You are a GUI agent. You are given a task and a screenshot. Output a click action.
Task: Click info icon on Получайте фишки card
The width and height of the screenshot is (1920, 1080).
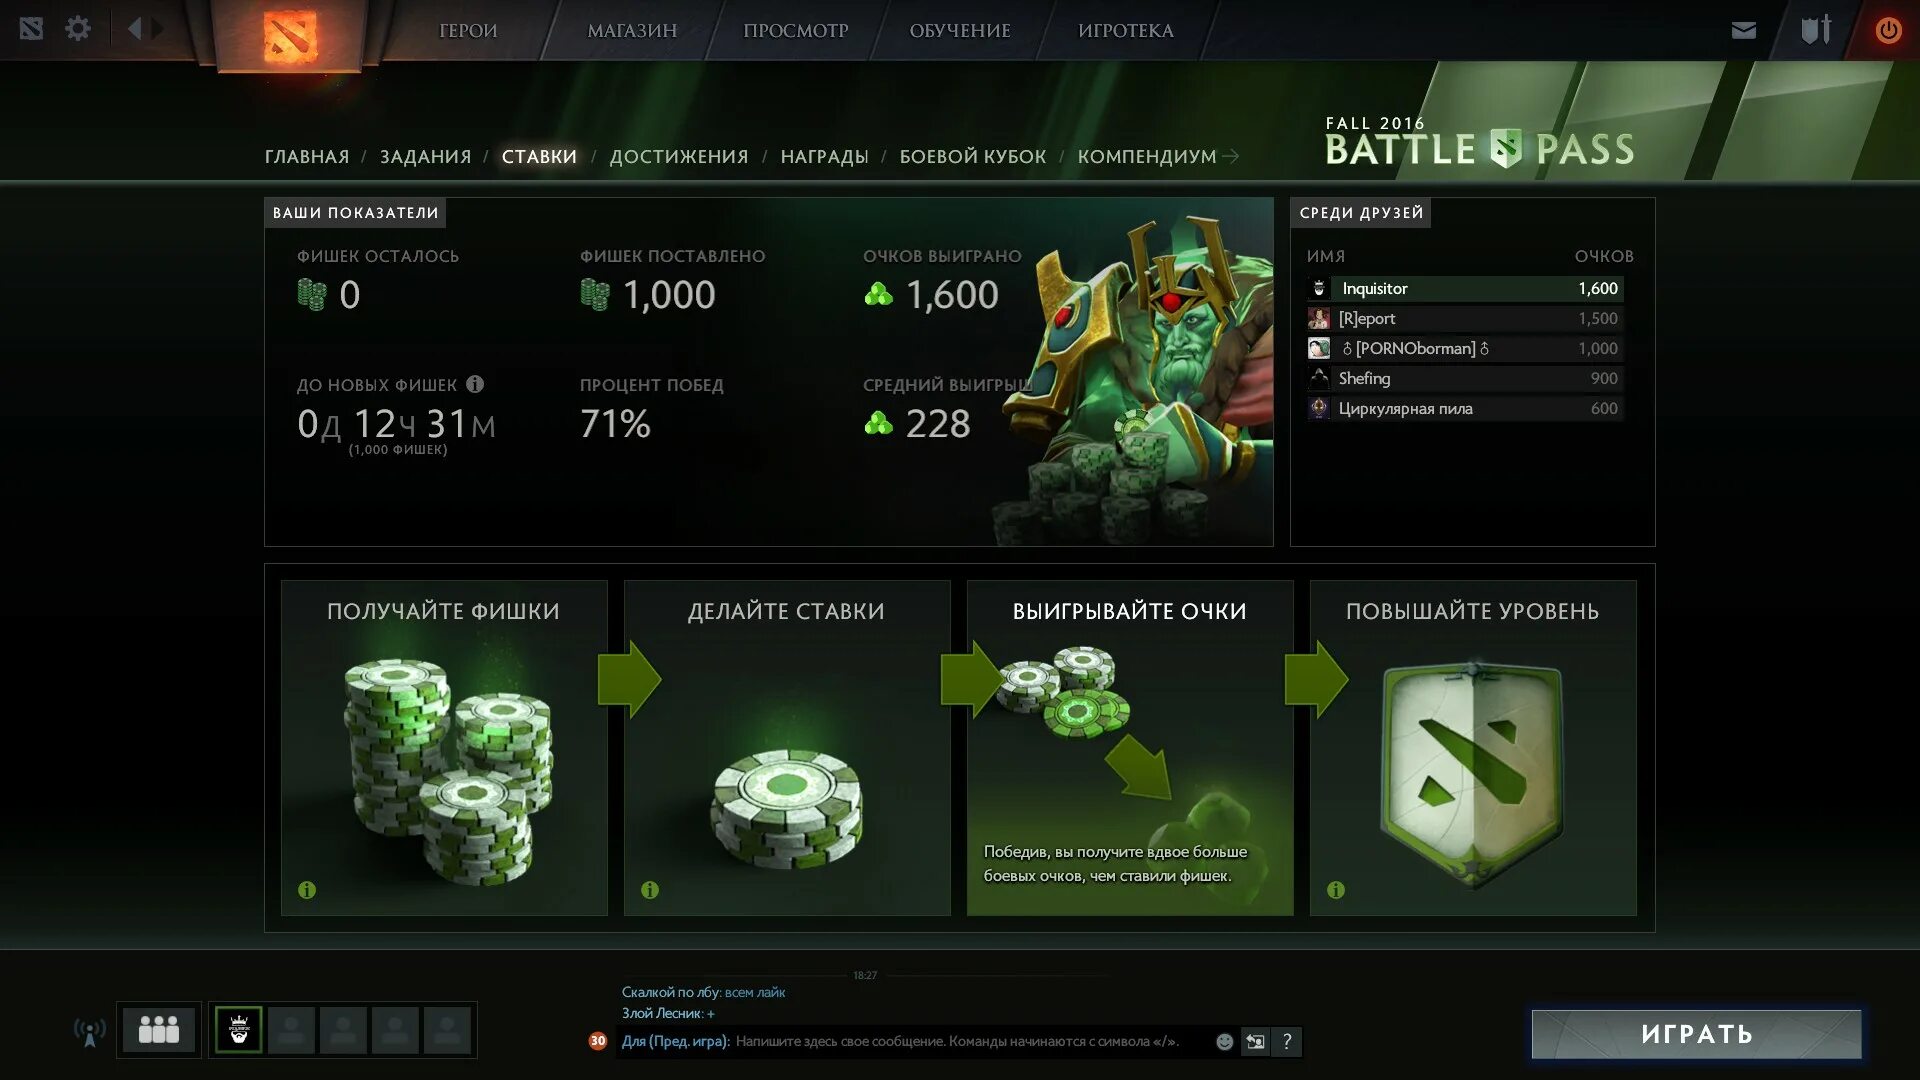[x=307, y=890]
